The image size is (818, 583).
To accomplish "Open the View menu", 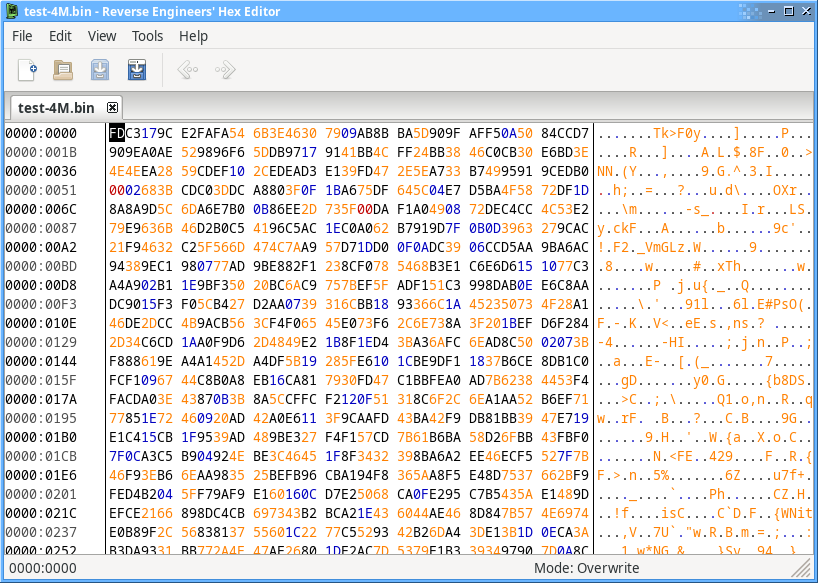I will 102,36.
